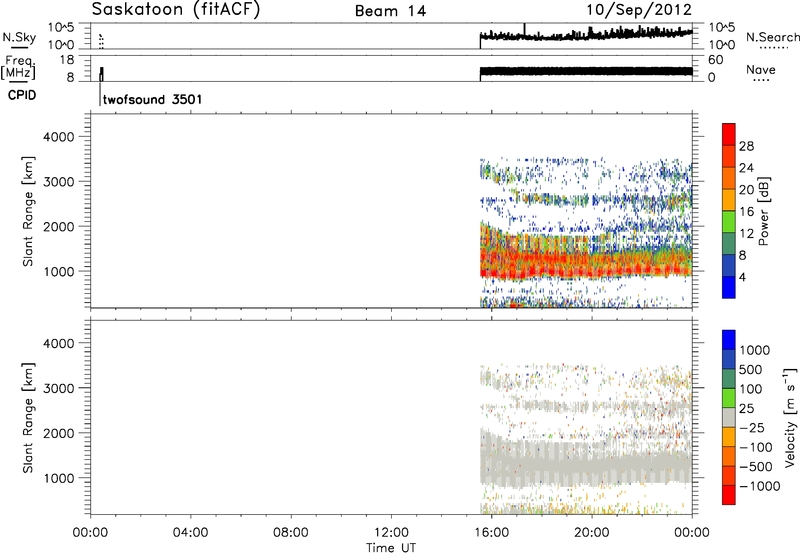The width and height of the screenshot is (800, 554).
Task: Click the 'Power [dB]' colorbar label
Action: pyautogui.click(x=763, y=211)
